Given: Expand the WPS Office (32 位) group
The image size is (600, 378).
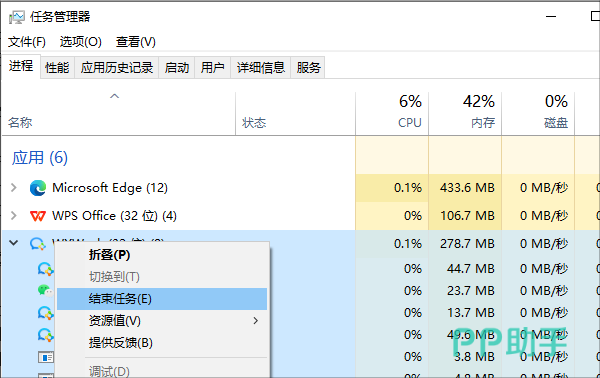Looking at the screenshot, I should 14,216.
